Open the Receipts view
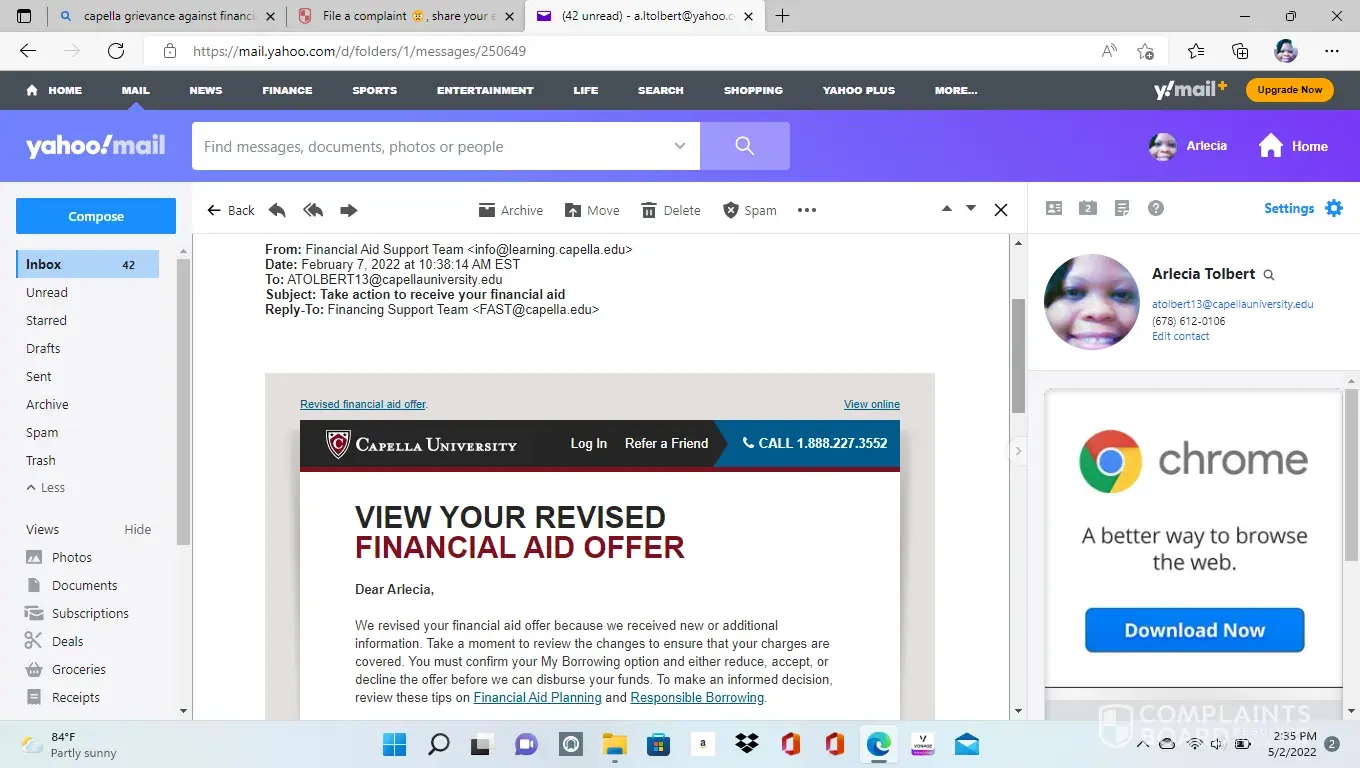Screen dimensions: 1360x768 64,697
